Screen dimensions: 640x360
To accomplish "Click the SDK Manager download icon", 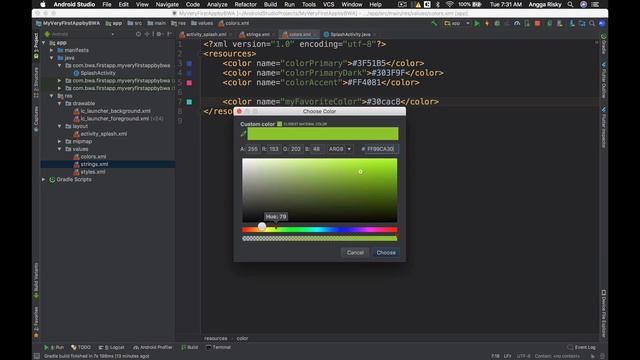I will [572, 24].
